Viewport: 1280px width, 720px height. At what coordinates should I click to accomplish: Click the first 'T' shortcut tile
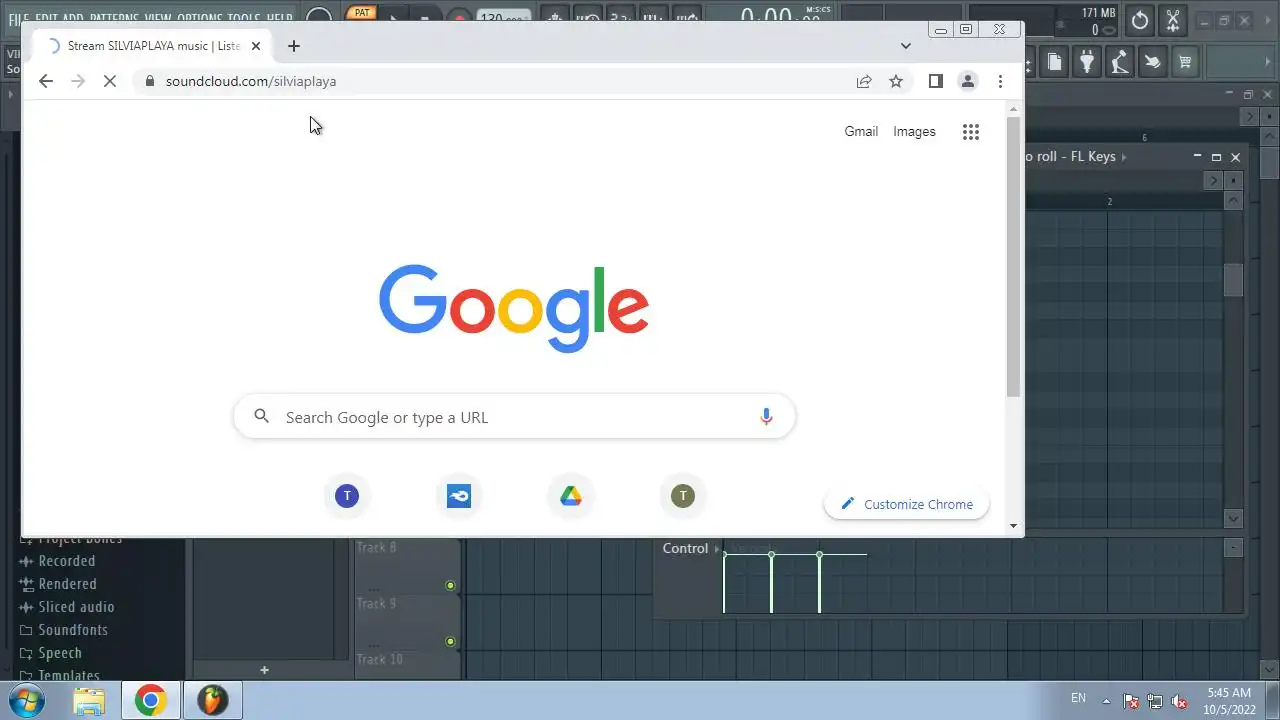pos(347,496)
